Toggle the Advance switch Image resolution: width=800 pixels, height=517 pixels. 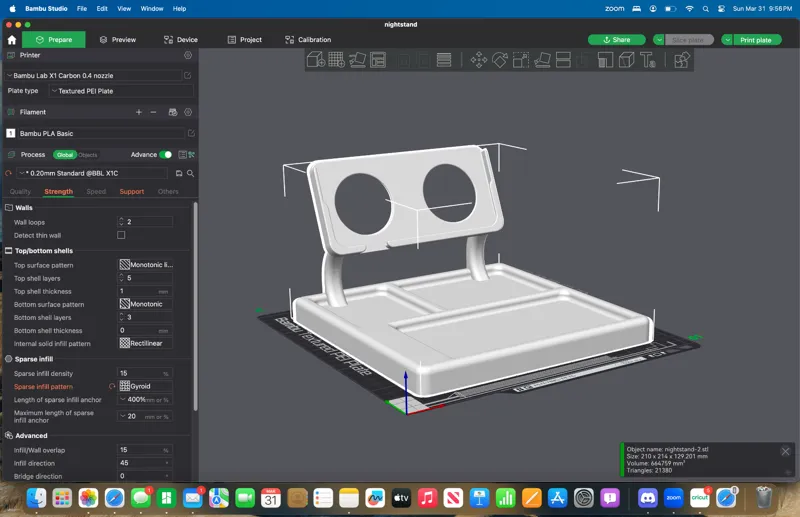tap(165, 155)
